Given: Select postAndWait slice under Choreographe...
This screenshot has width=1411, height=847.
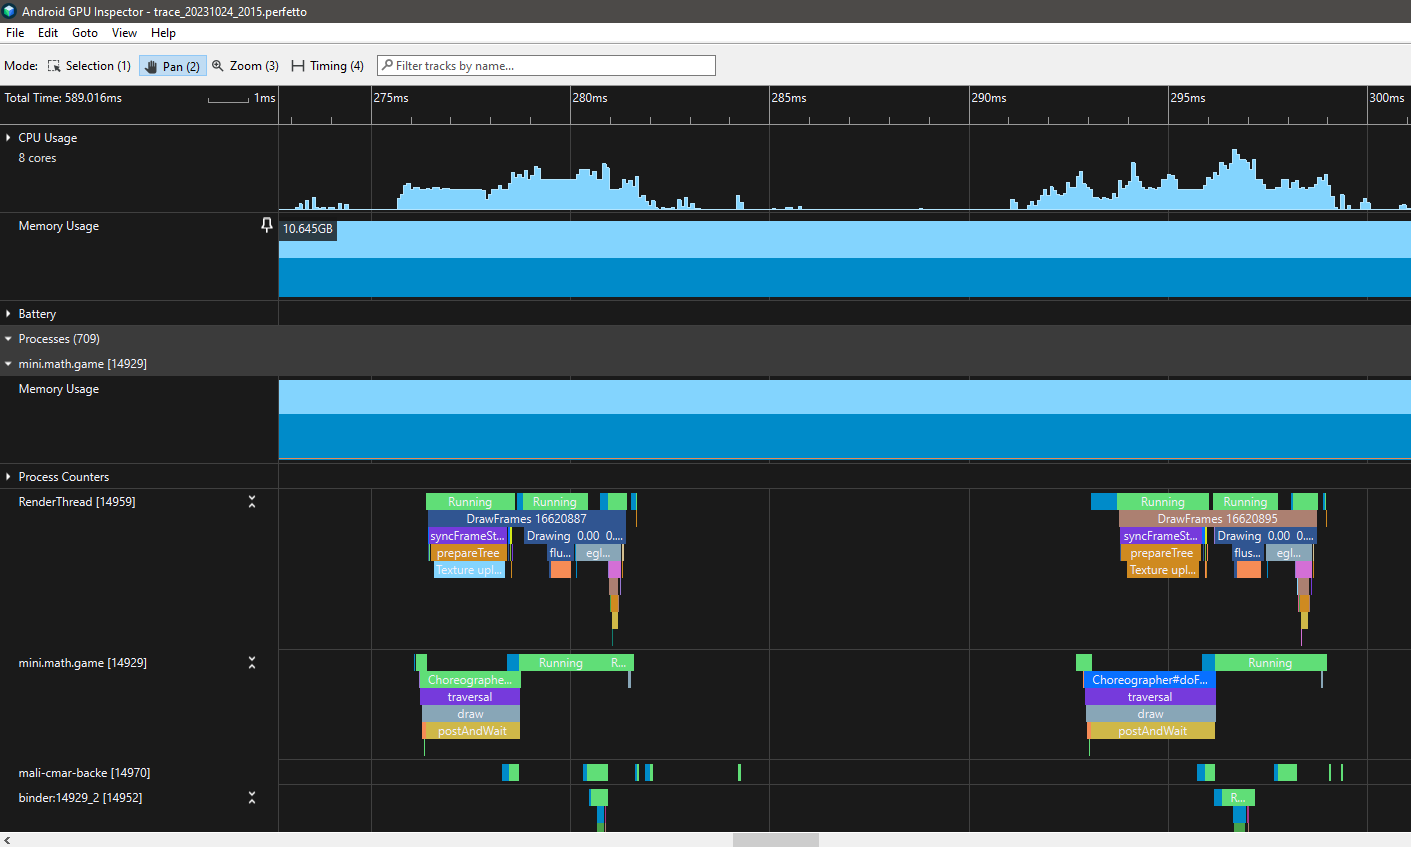Looking at the screenshot, I should [472, 731].
